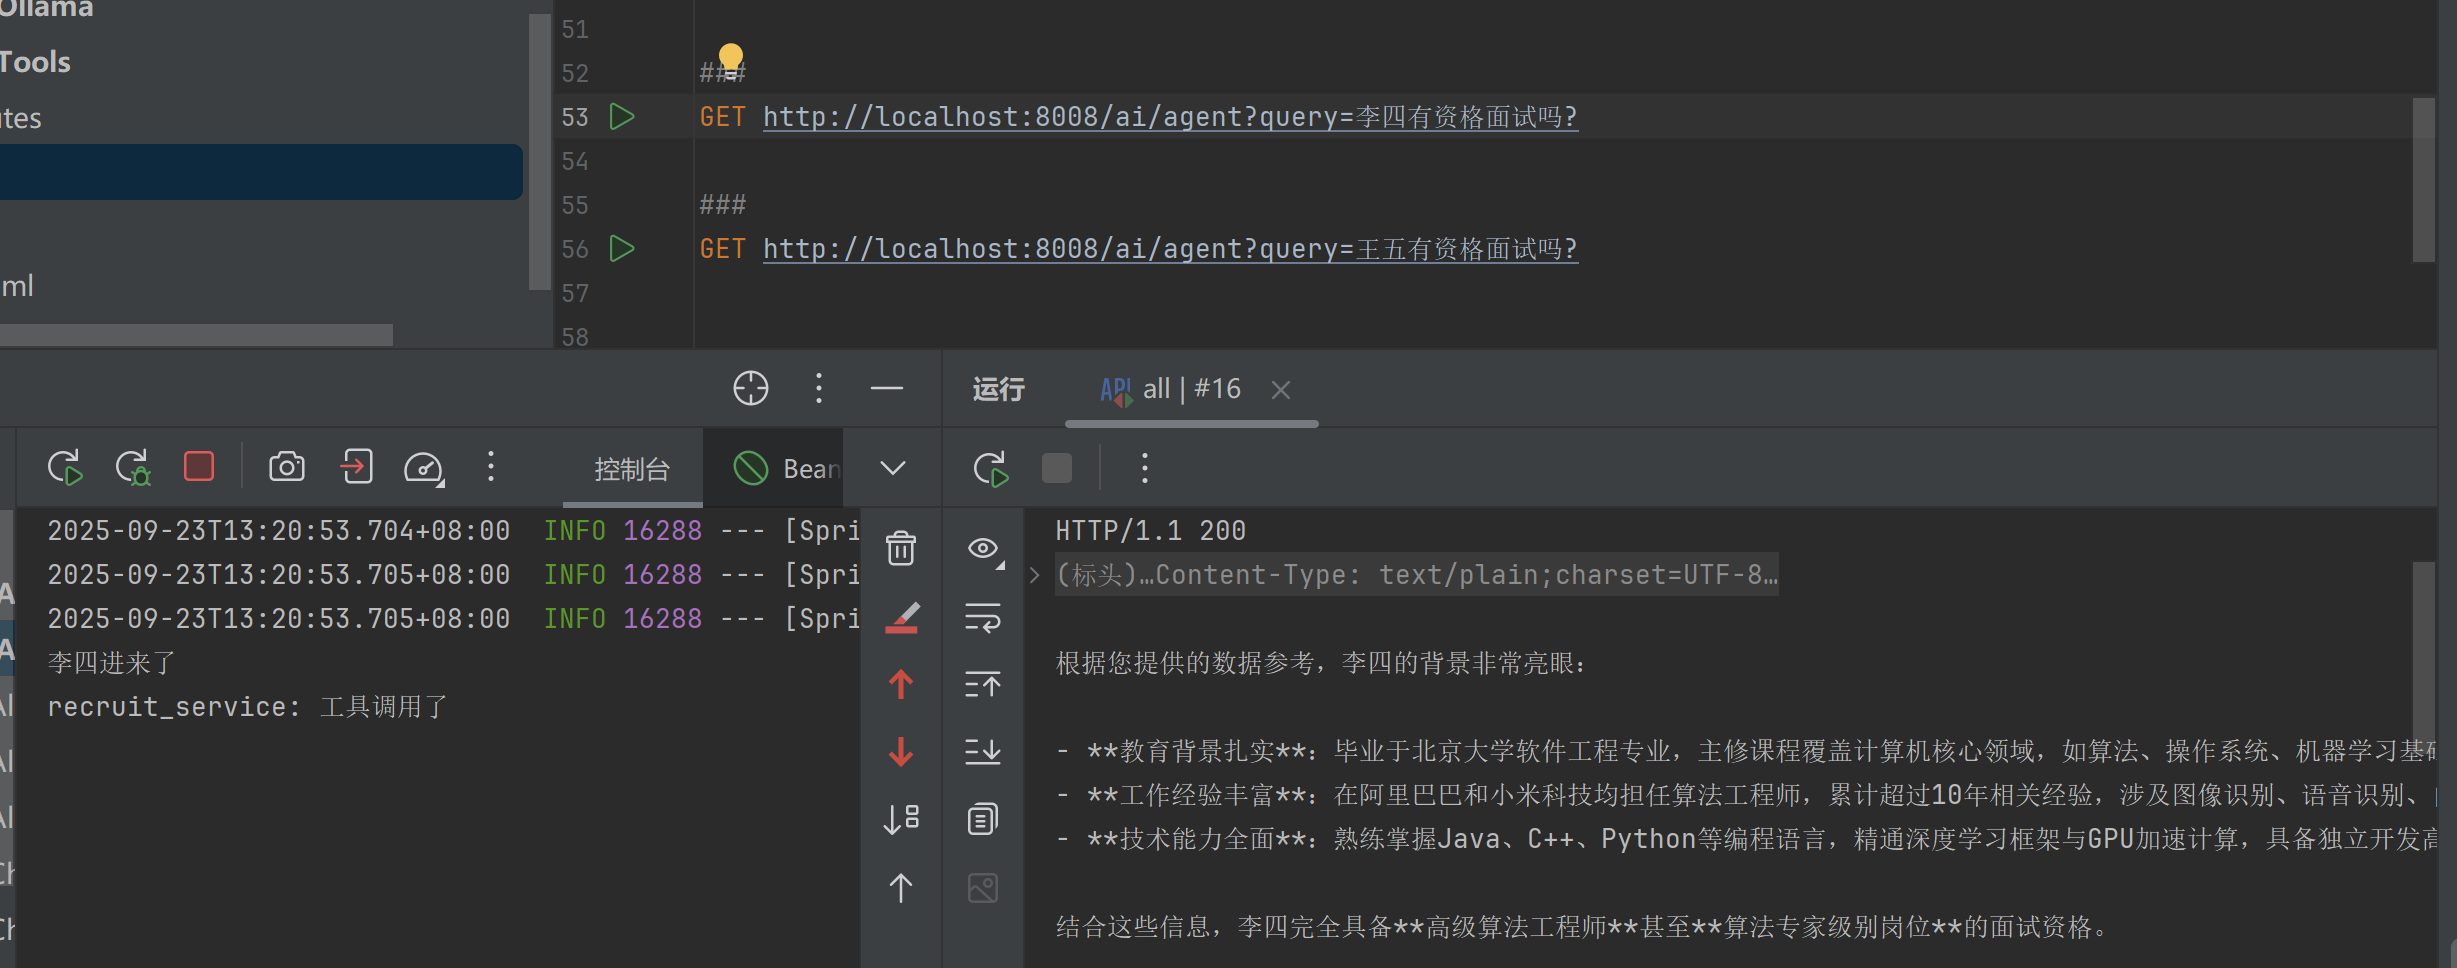Screen dimensions: 2457x968
Task: Click the project tree horizontal scrollbar
Action: (x=196, y=334)
